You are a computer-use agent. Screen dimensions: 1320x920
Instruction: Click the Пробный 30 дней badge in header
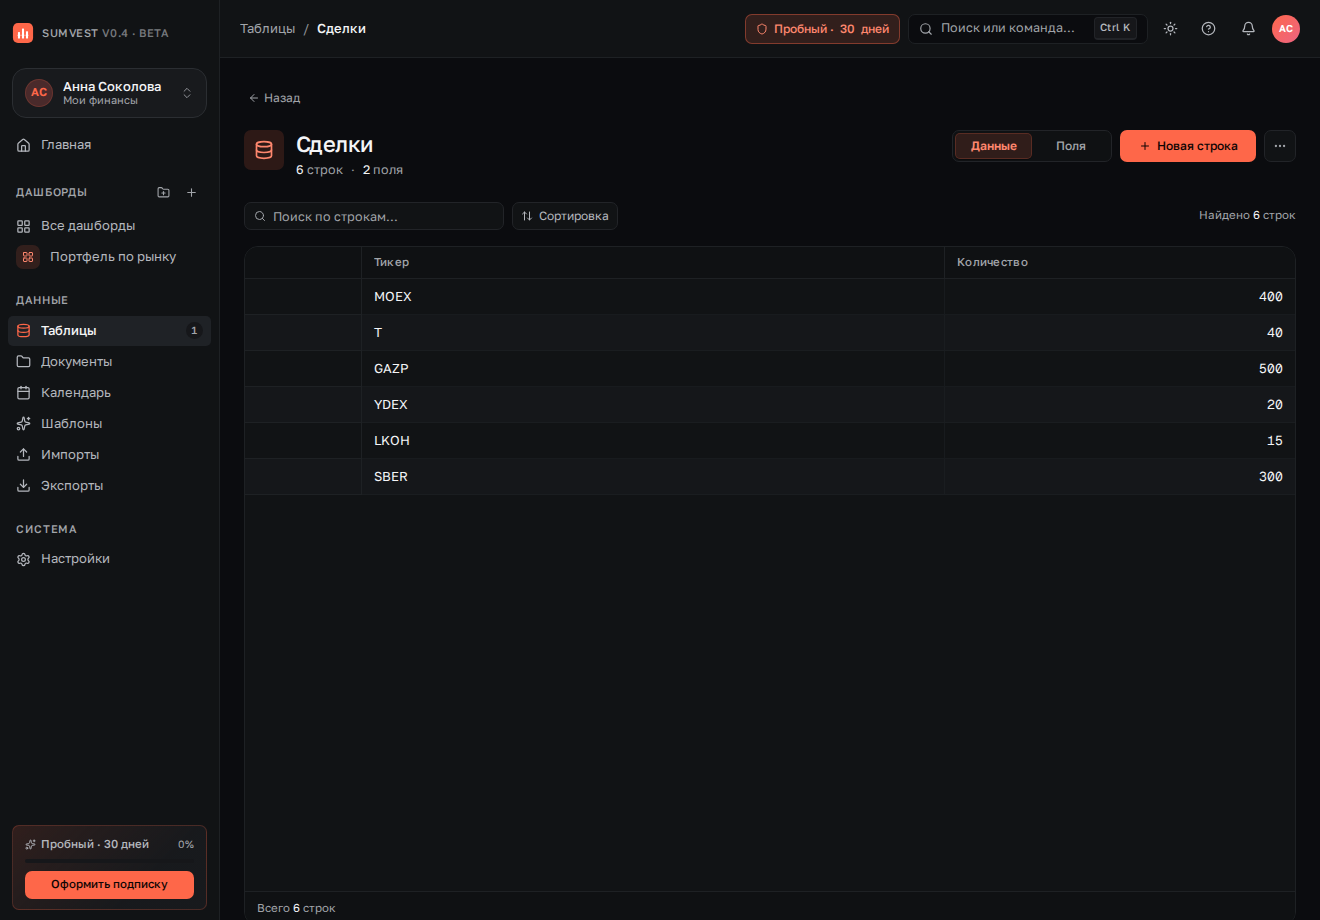tap(822, 29)
